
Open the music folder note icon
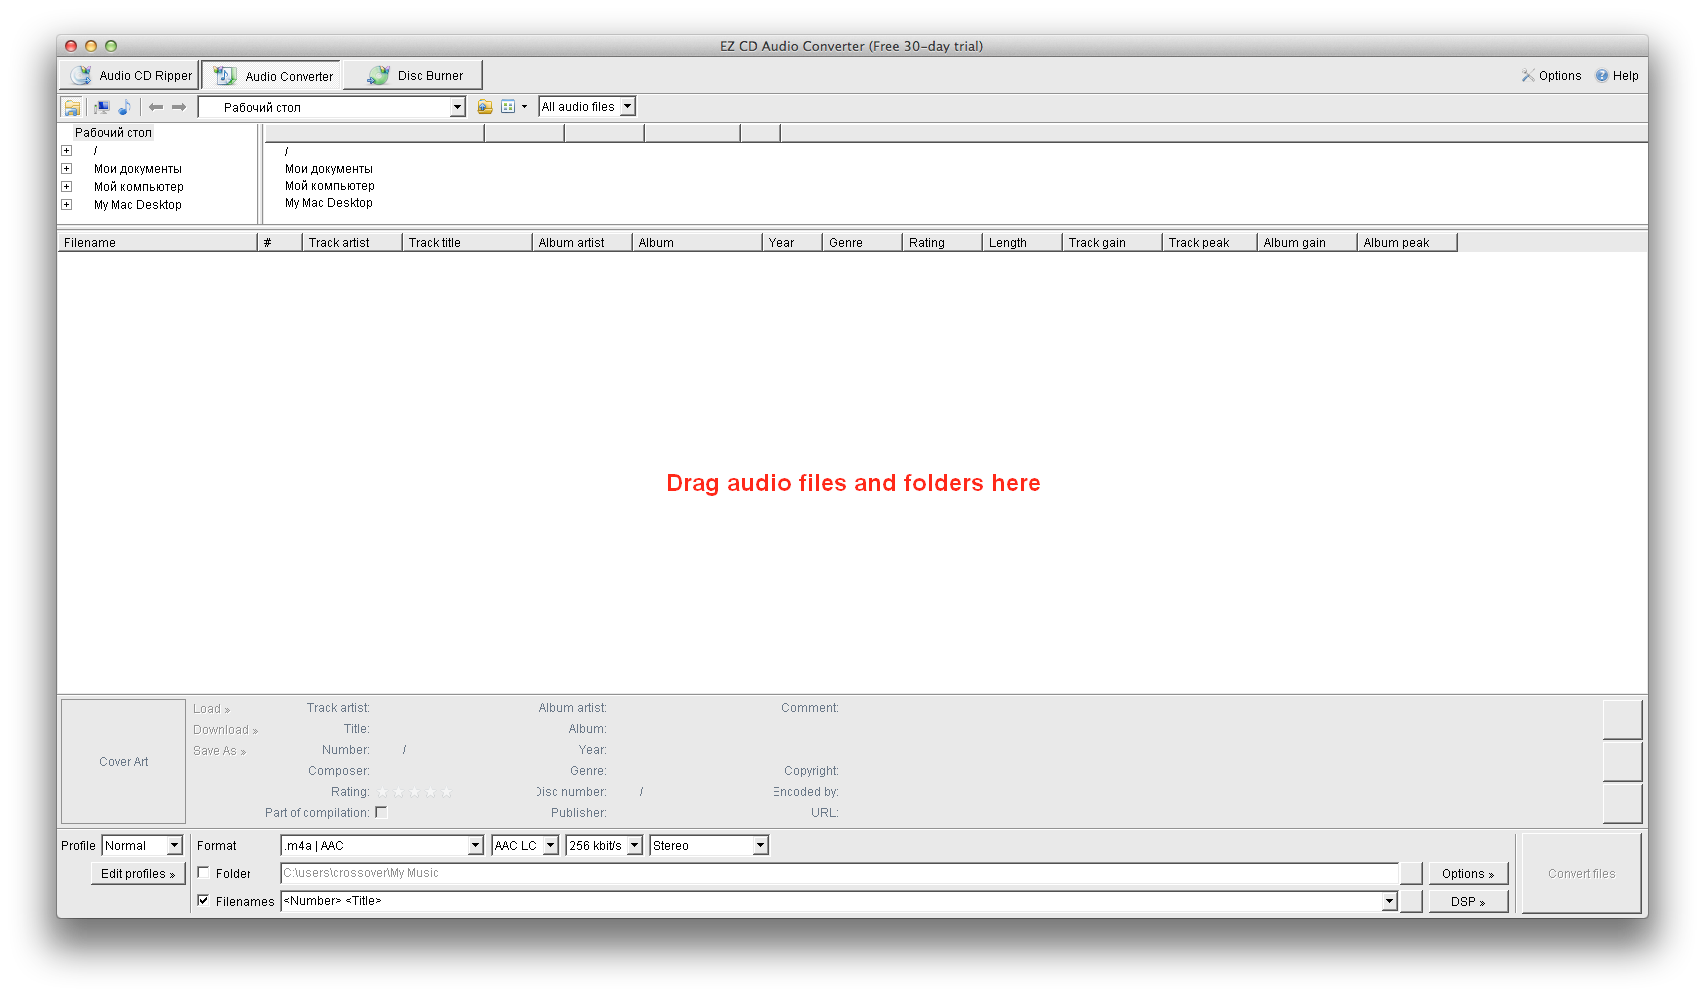click(124, 107)
